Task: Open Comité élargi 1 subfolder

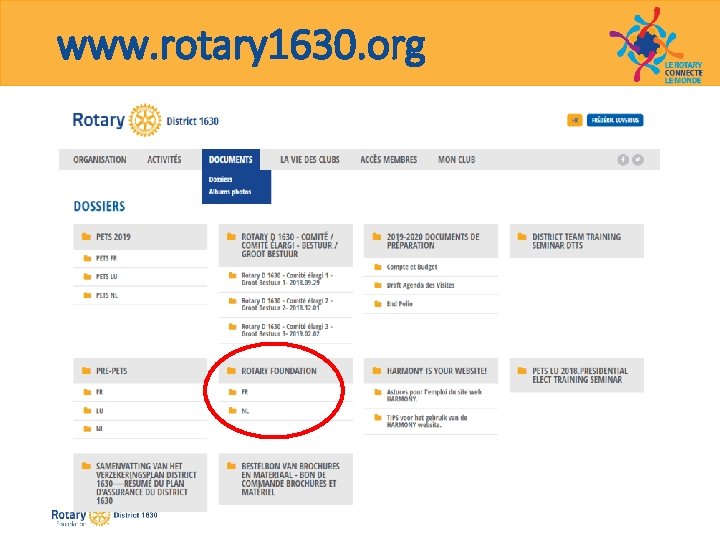Action: coord(286,279)
